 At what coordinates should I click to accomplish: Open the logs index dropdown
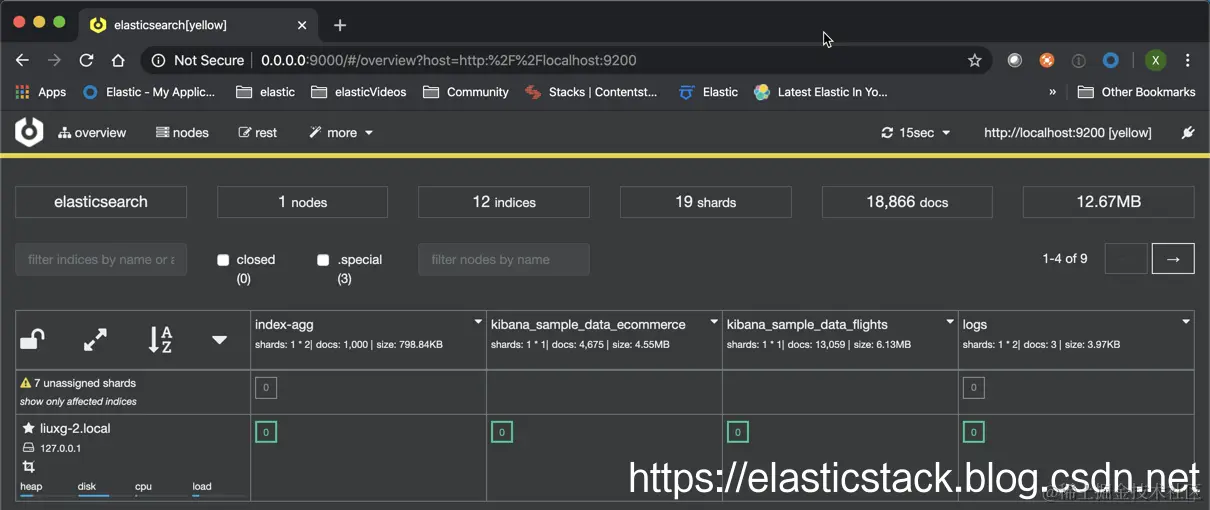point(1186,322)
